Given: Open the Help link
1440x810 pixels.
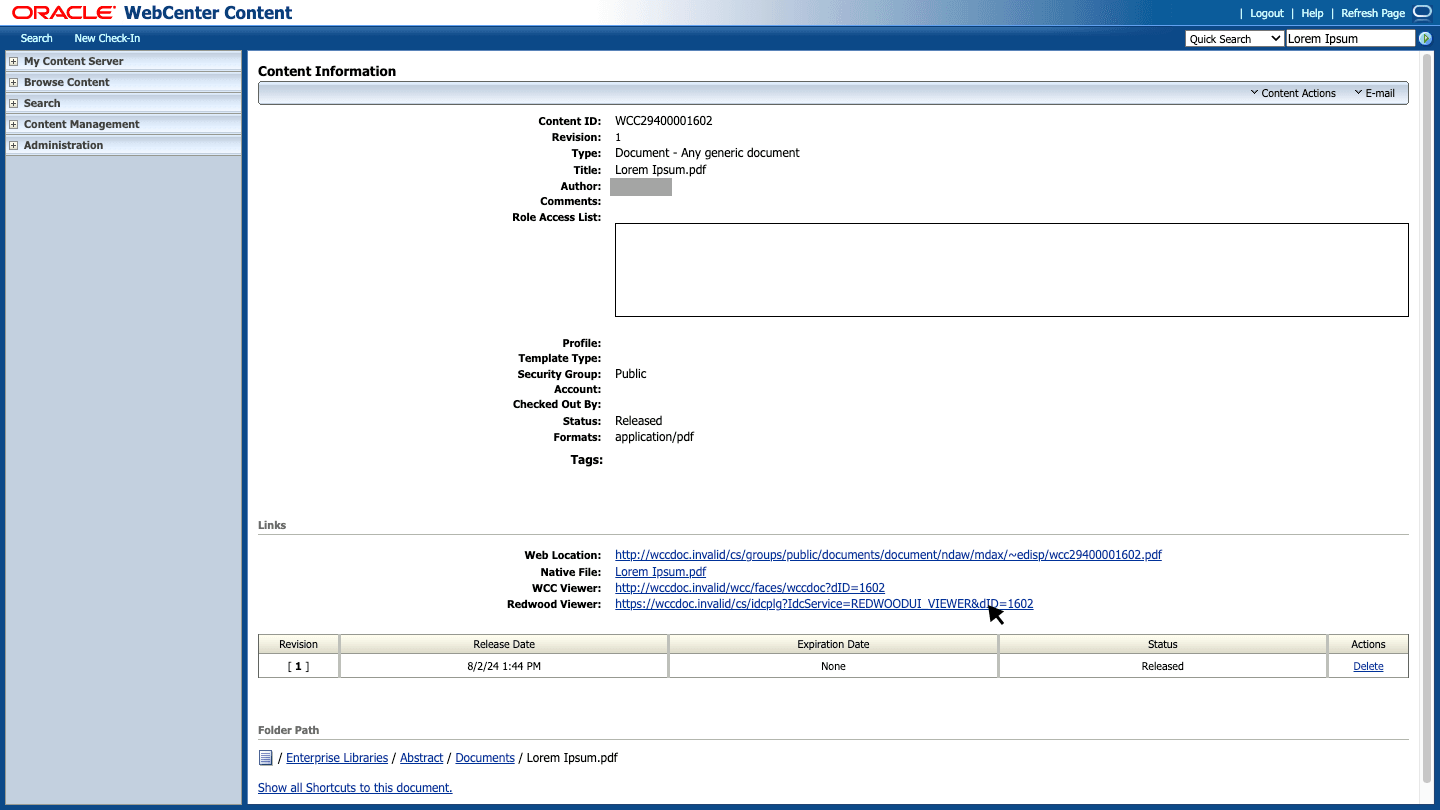Looking at the screenshot, I should 1312,13.
